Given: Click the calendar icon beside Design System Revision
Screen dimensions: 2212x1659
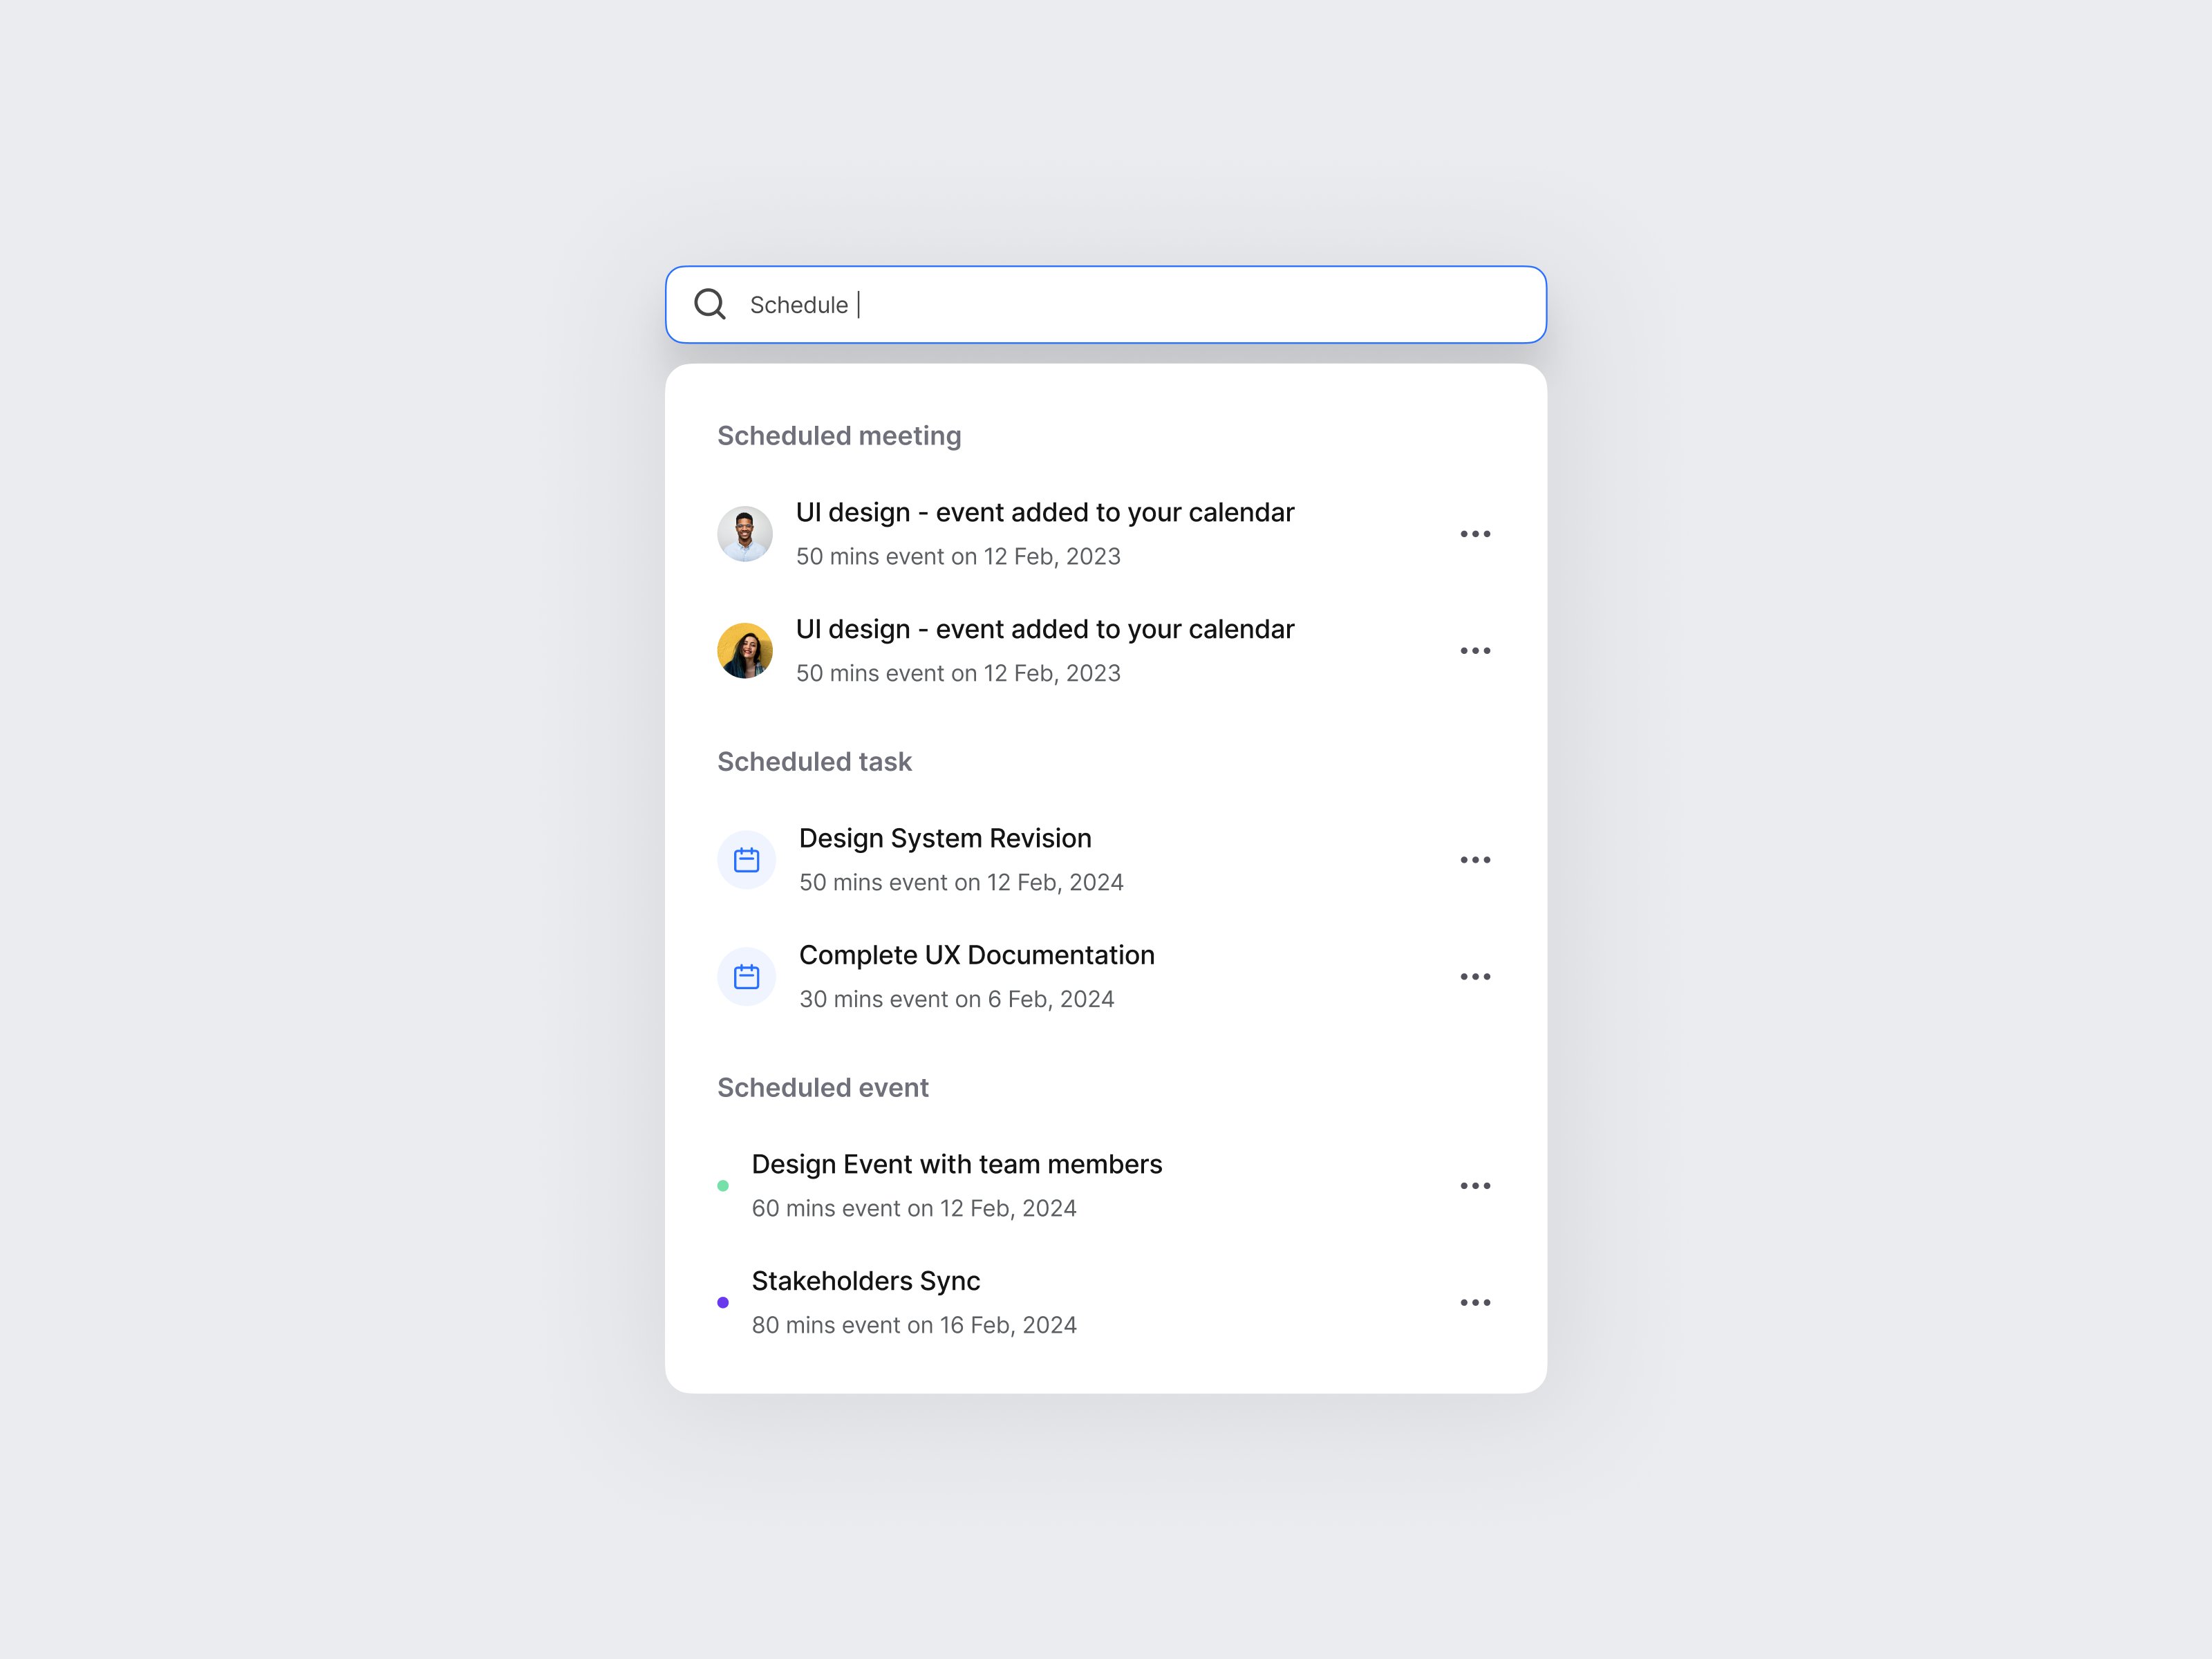Looking at the screenshot, I should tap(746, 859).
